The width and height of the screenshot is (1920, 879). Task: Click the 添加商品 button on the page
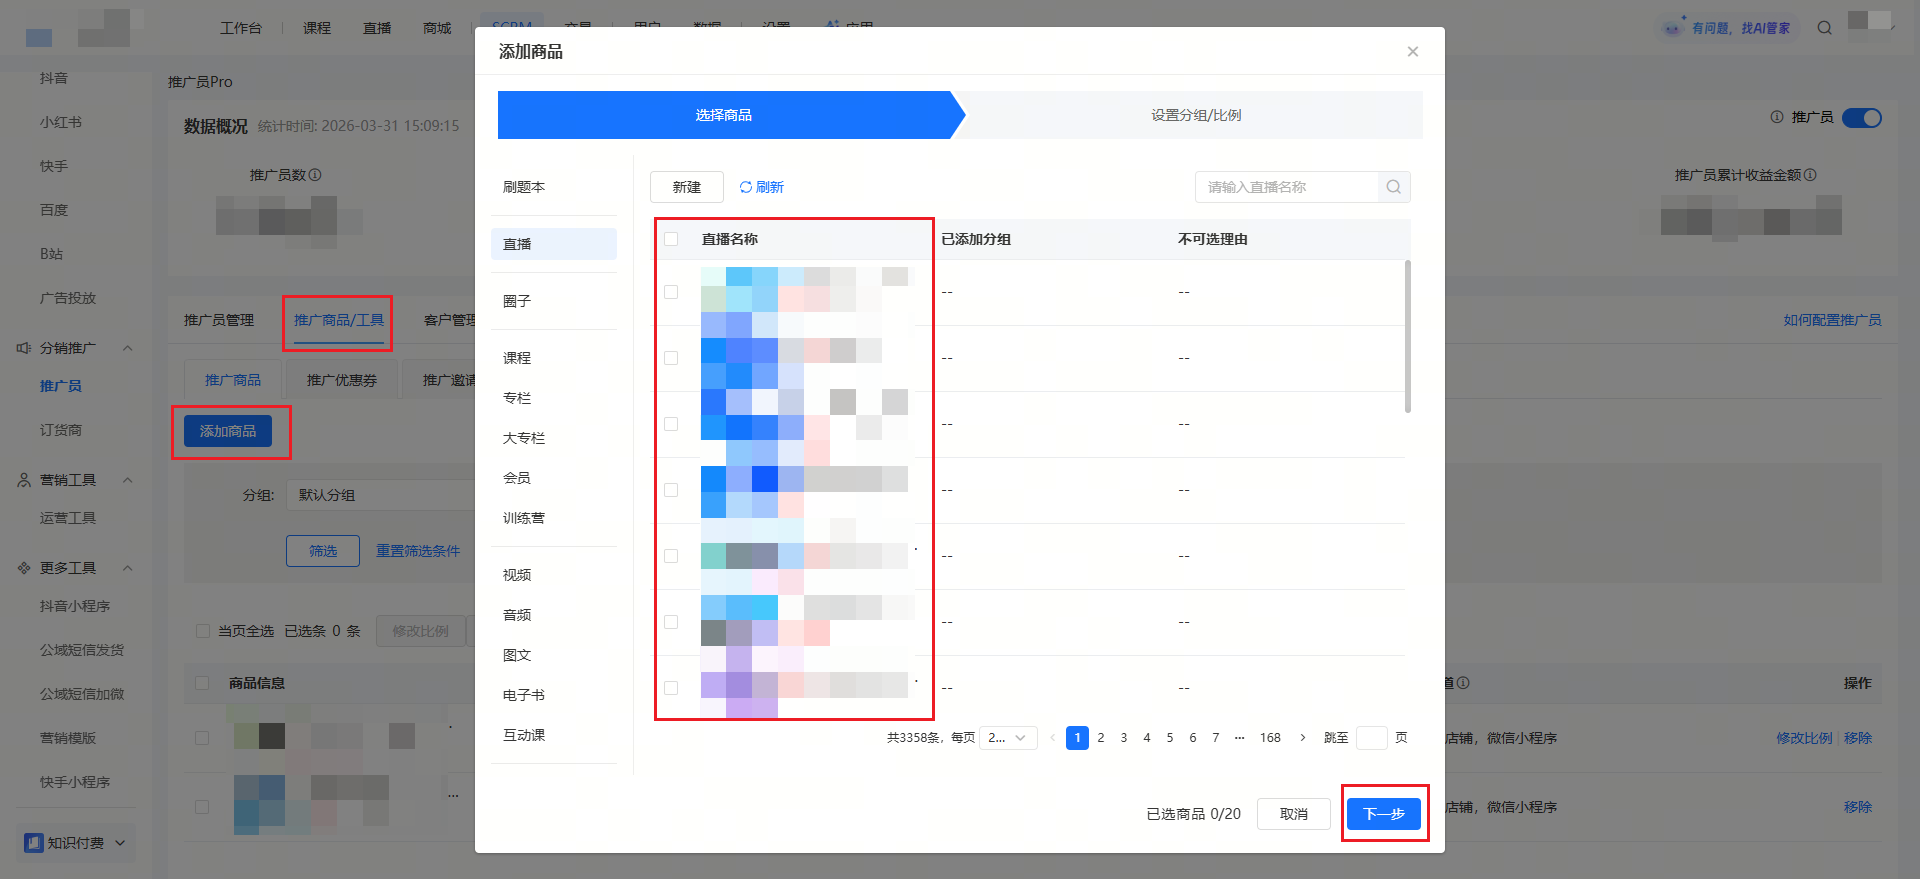228,431
